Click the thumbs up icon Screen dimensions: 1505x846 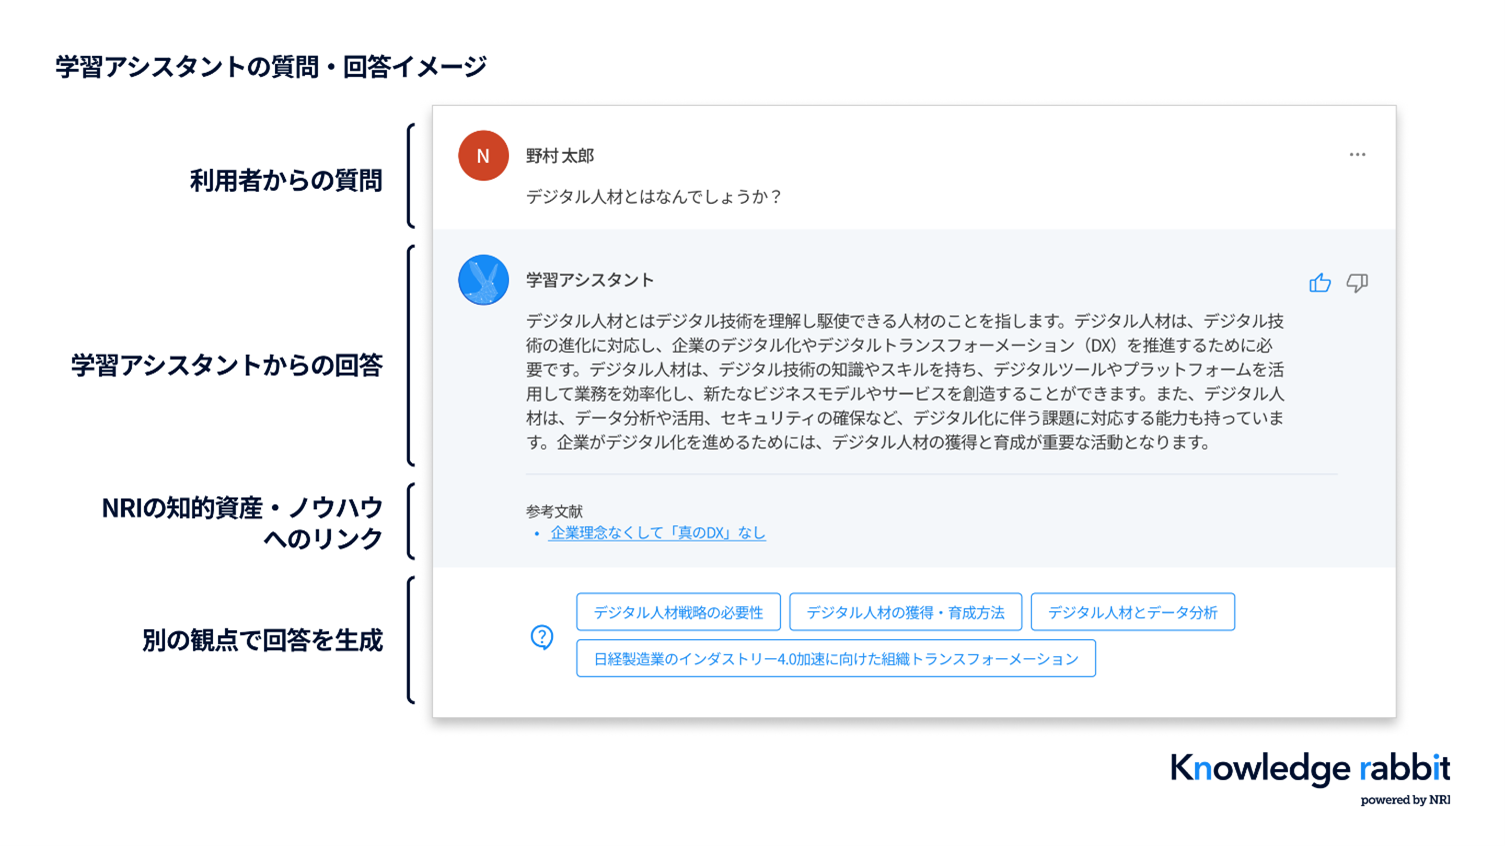[x=1319, y=283]
